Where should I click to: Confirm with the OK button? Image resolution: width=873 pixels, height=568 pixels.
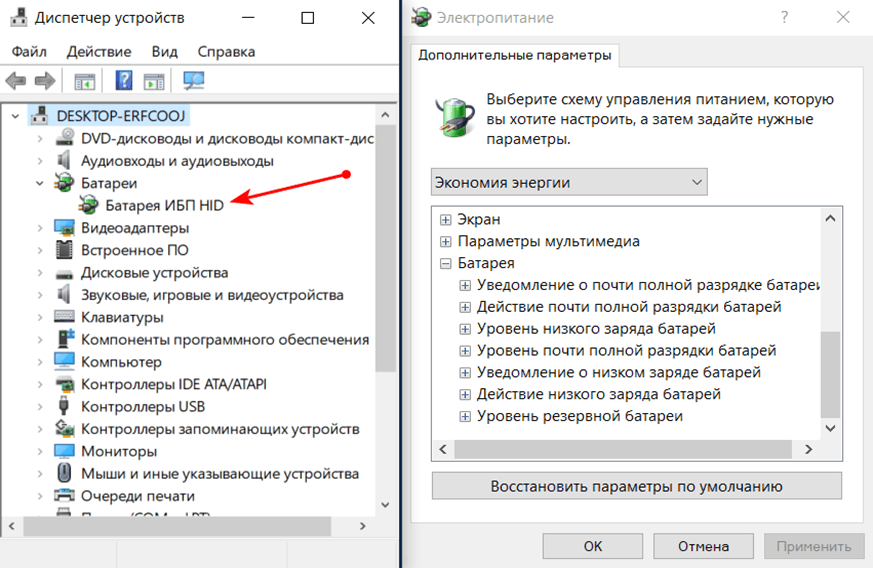[592, 546]
